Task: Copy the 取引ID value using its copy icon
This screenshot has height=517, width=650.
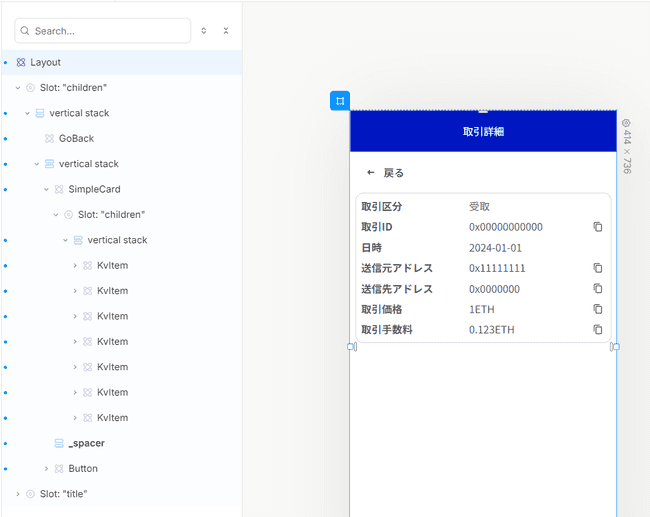Action: click(x=597, y=227)
